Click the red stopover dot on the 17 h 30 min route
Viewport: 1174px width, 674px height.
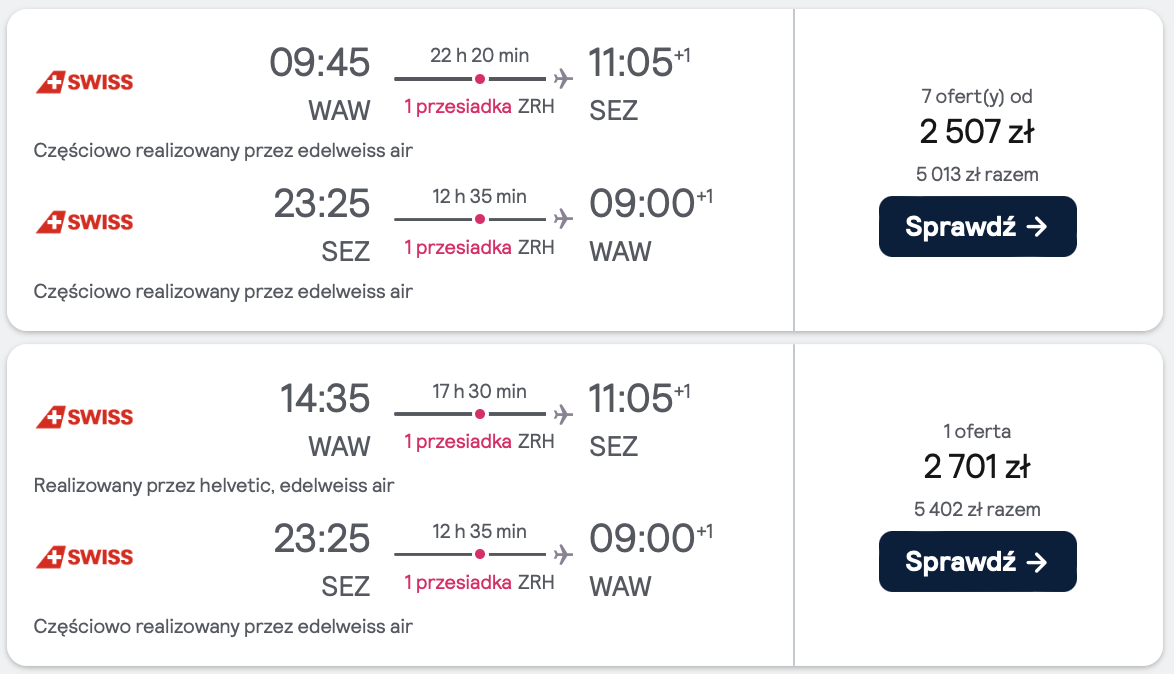coord(480,413)
